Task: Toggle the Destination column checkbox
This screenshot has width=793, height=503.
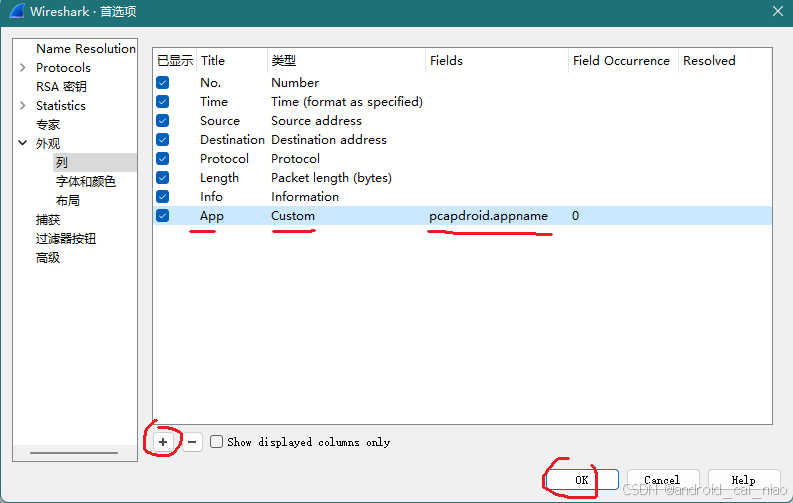Action: pos(162,140)
